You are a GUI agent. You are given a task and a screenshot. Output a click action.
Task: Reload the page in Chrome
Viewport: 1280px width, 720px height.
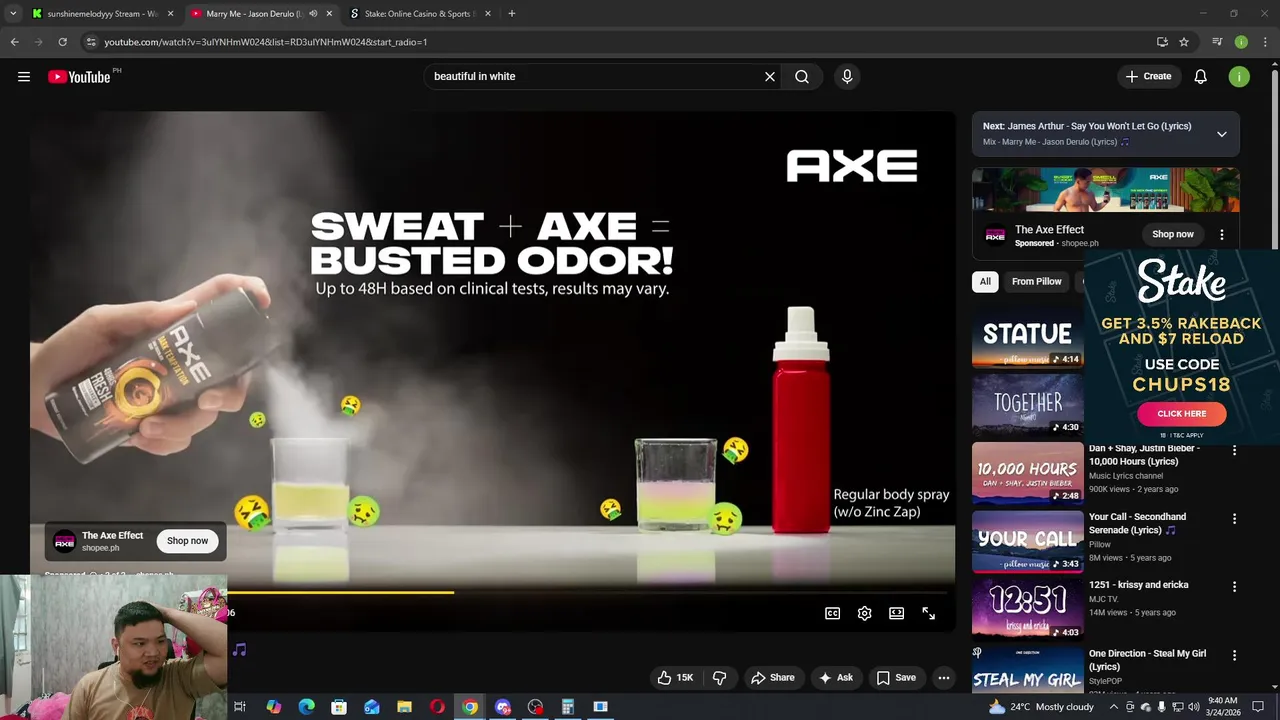(62, 42)
